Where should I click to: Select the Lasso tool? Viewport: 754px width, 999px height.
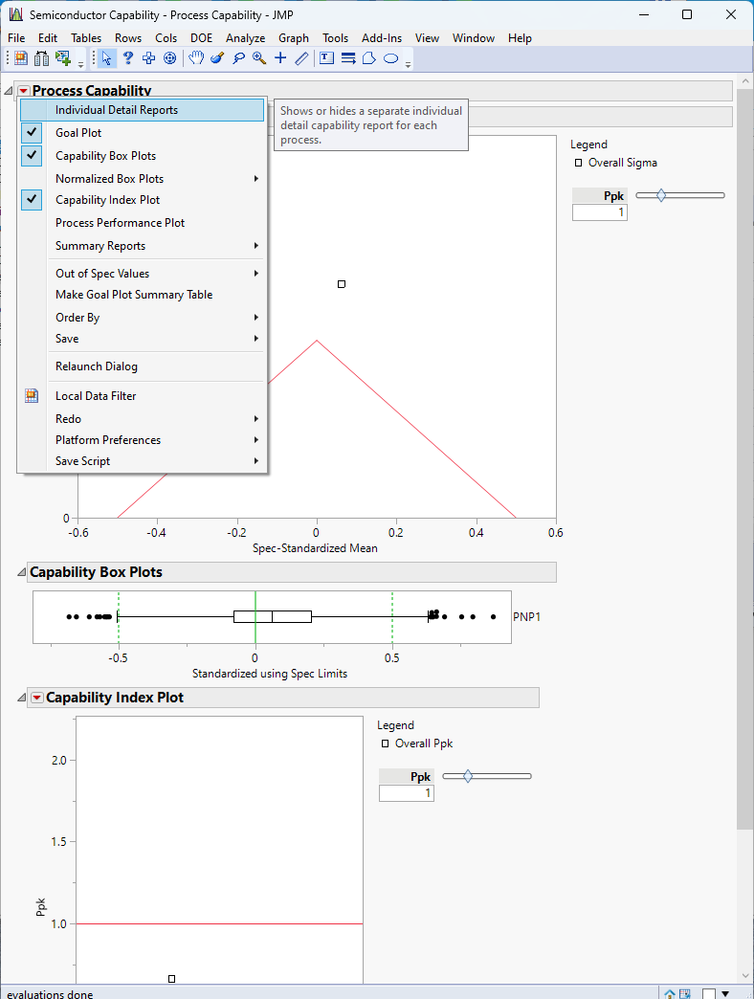[238, 59]
